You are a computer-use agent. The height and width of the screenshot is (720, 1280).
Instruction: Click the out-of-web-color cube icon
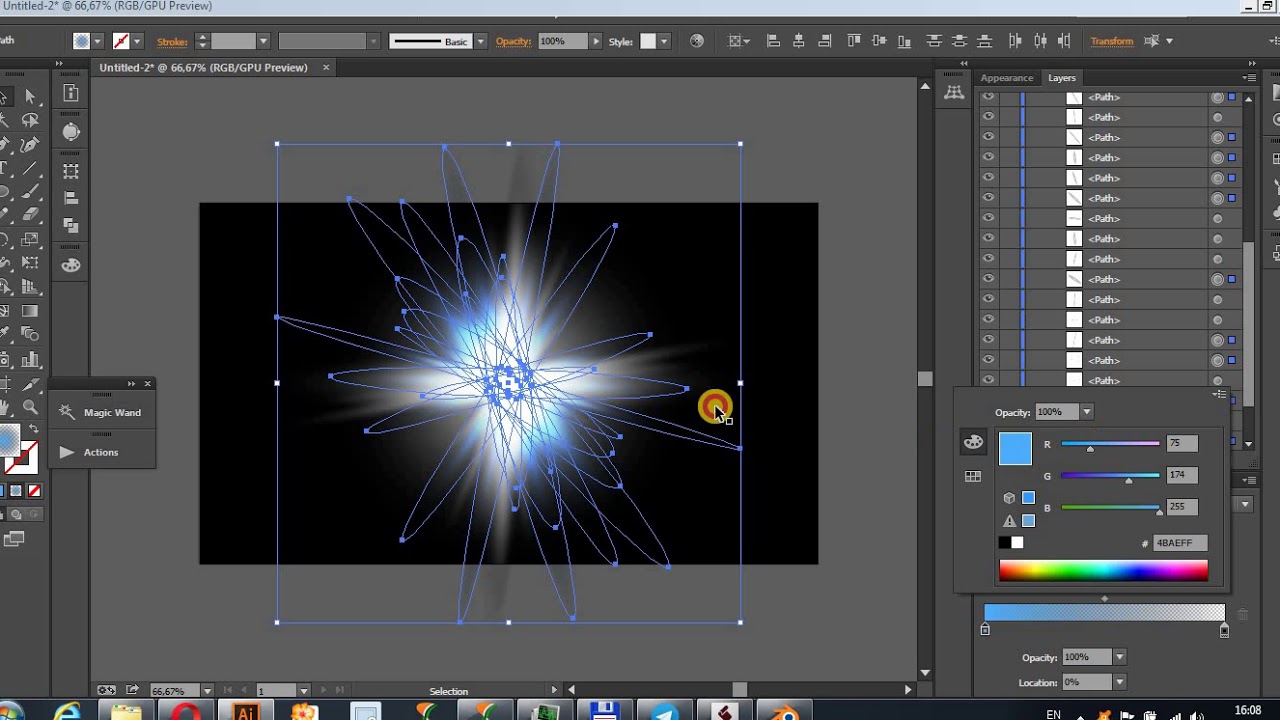click(1009, 498)
